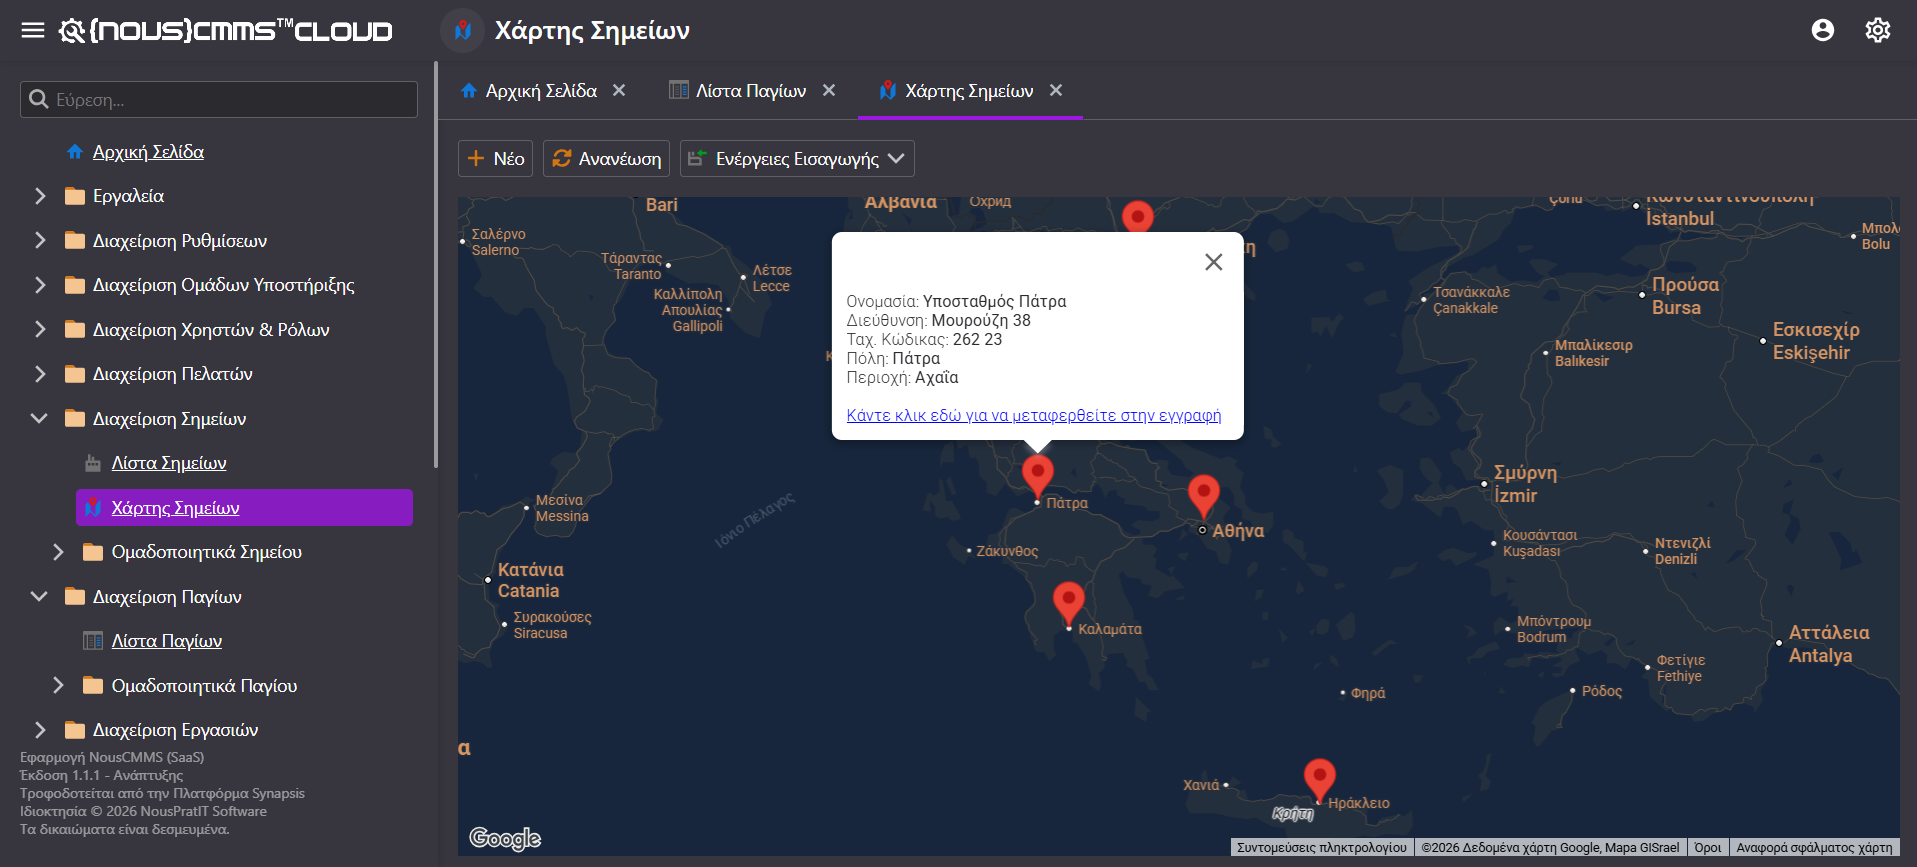Click the sidebar vertical scrollbar
Image resolution: width=1917 pixels, height=867 pixels.
436,265
